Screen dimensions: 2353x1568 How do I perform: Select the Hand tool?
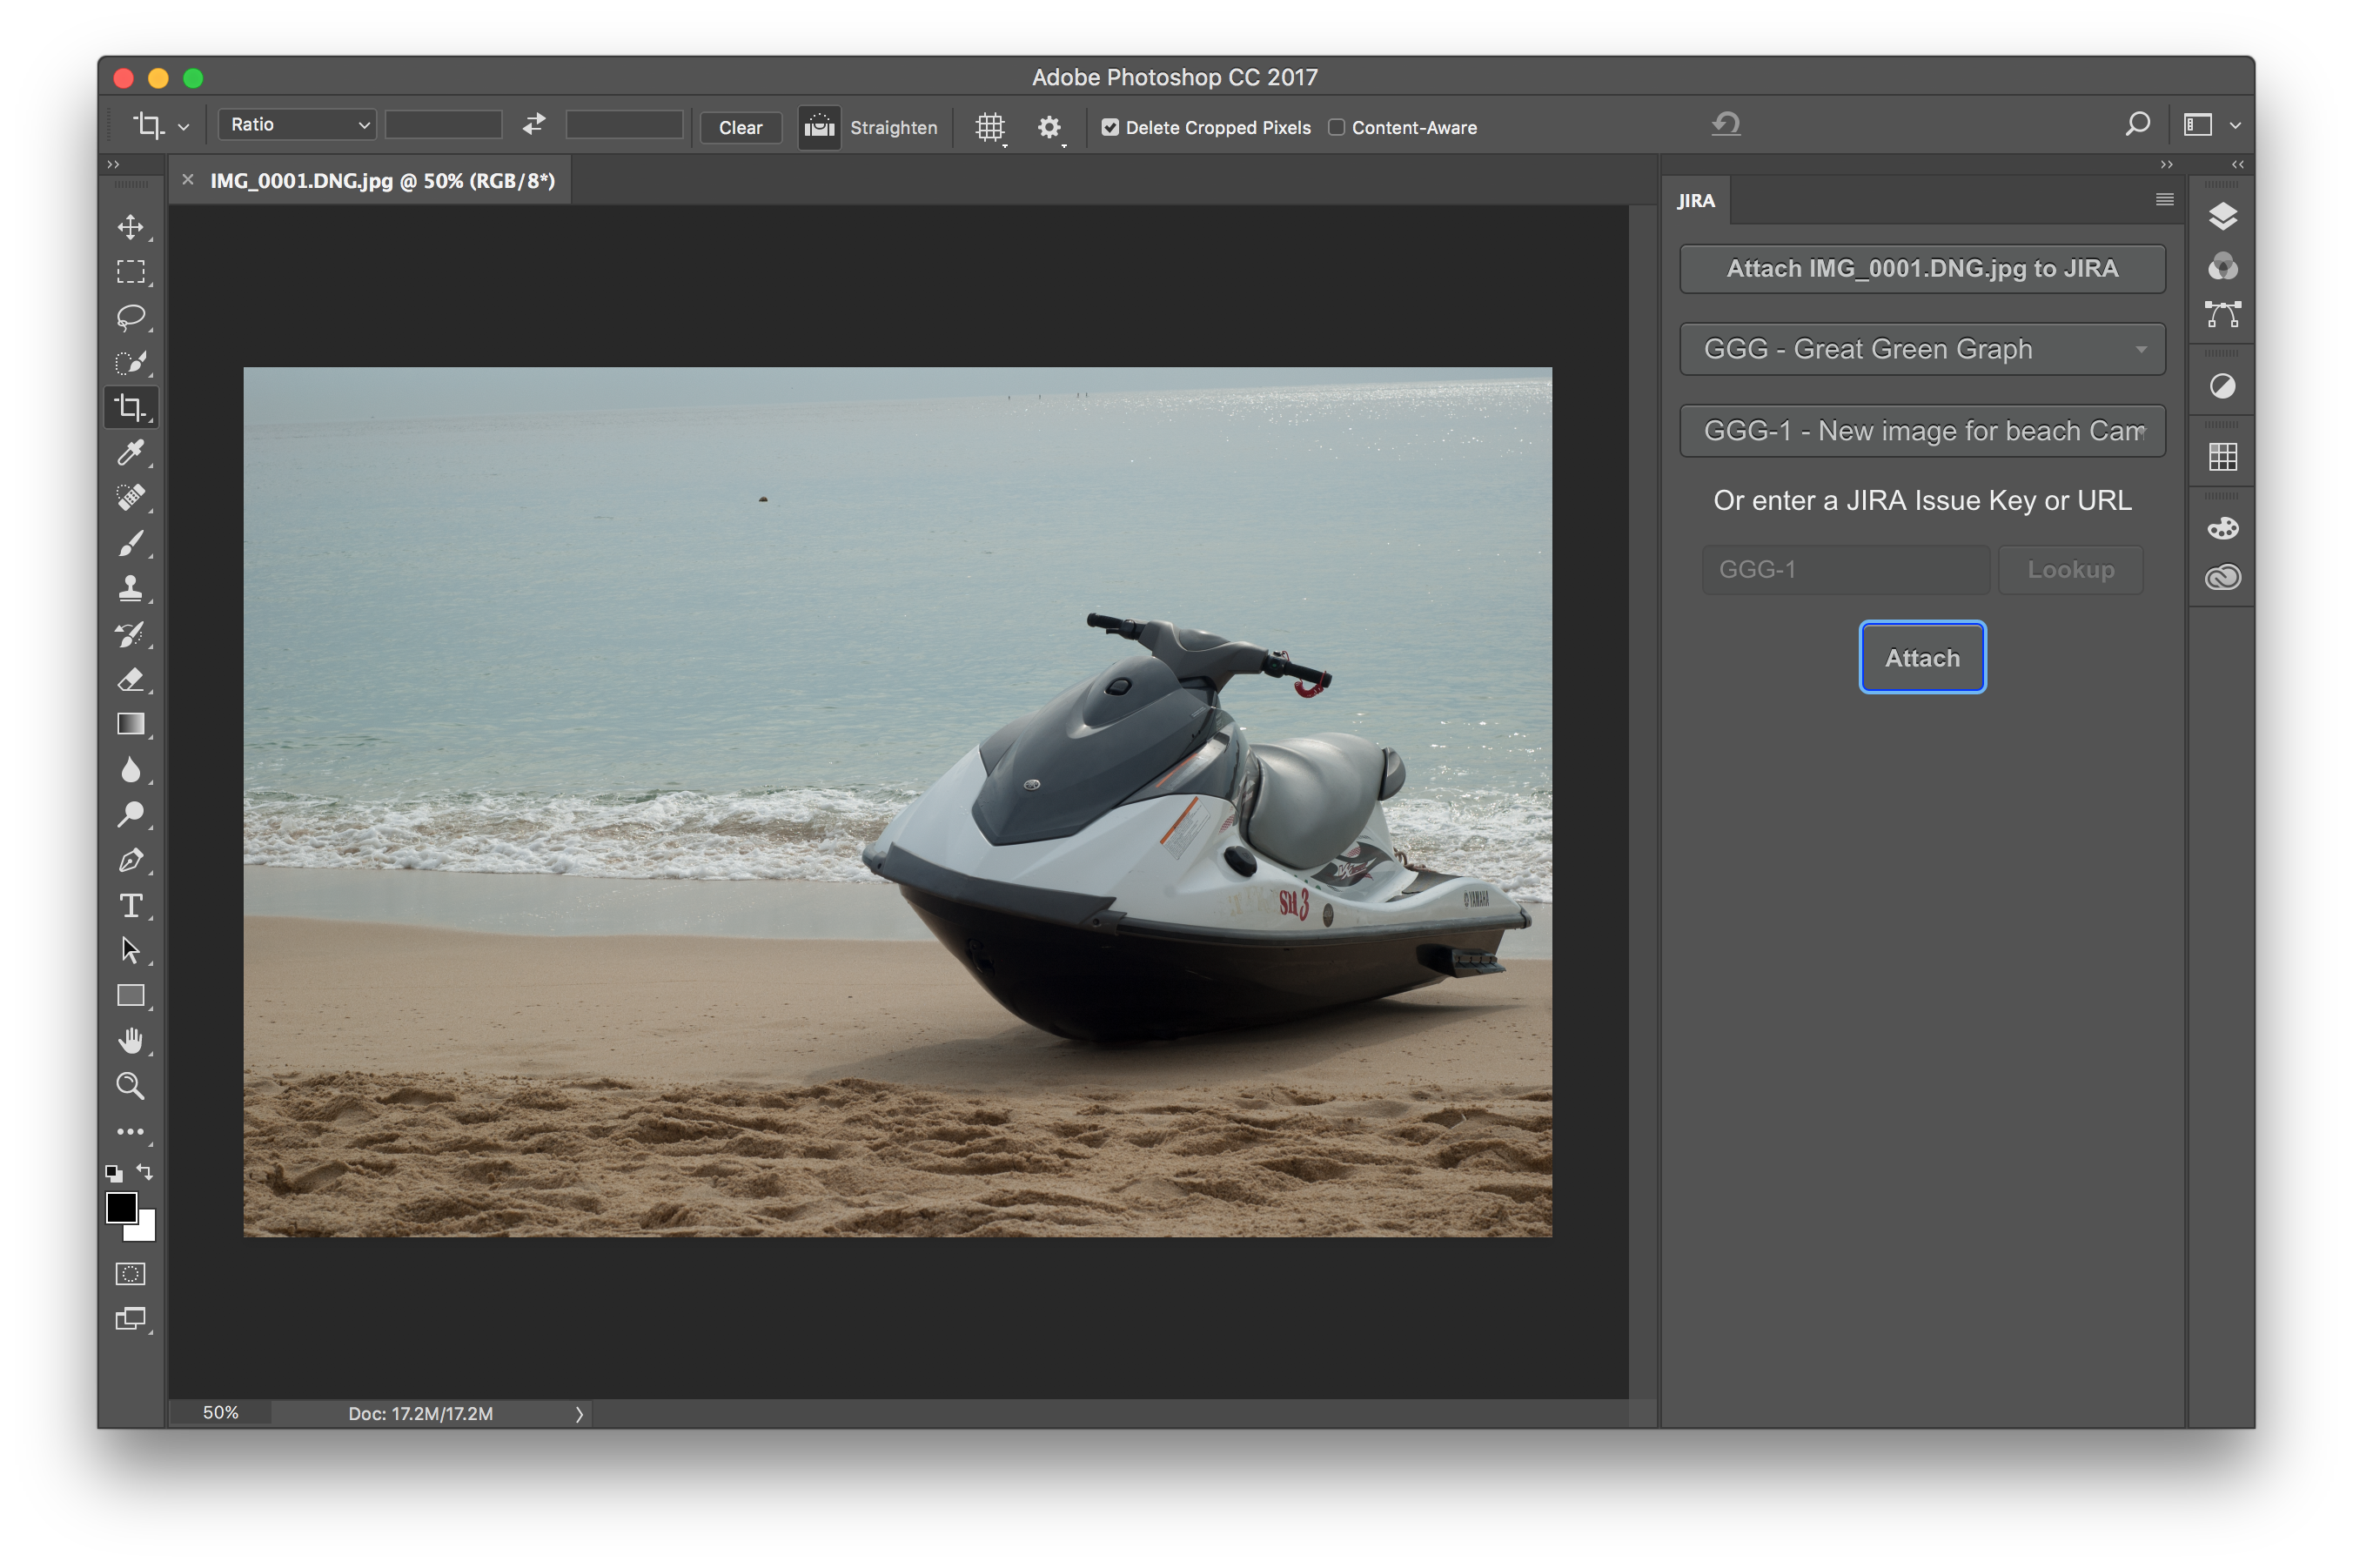[x=130, y=1041]
